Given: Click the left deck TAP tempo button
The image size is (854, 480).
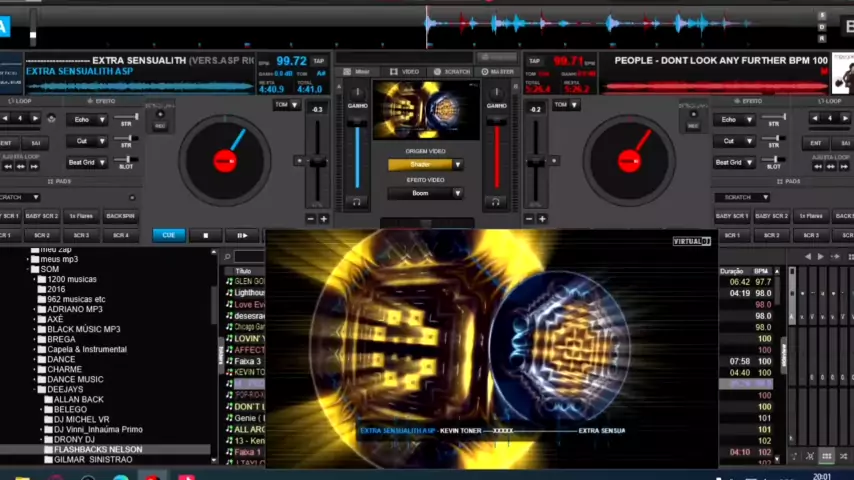Looking at the screenshot, I should pos(319,61).
